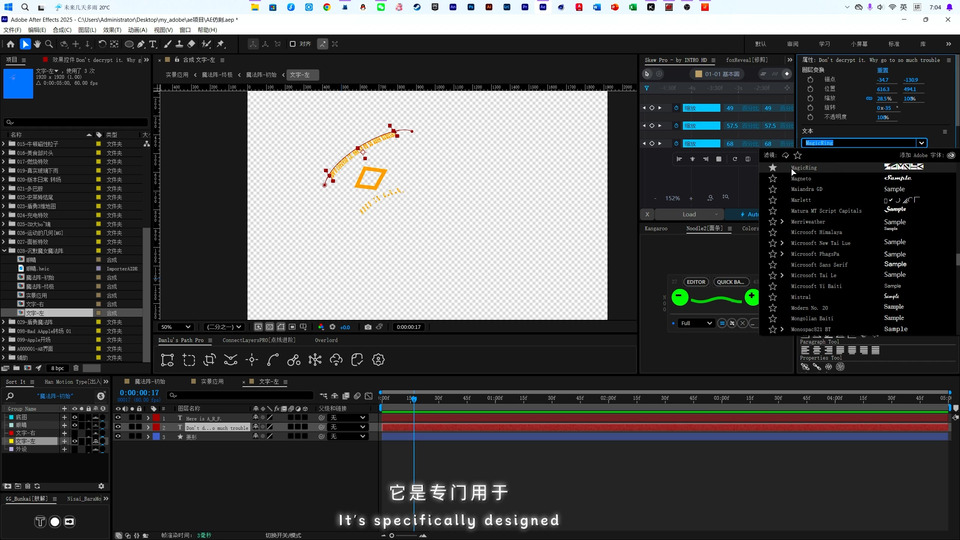Screen dimensions: 960x540
Task: Hide layer 3 shape layer eye toggle
Action: 118,437
